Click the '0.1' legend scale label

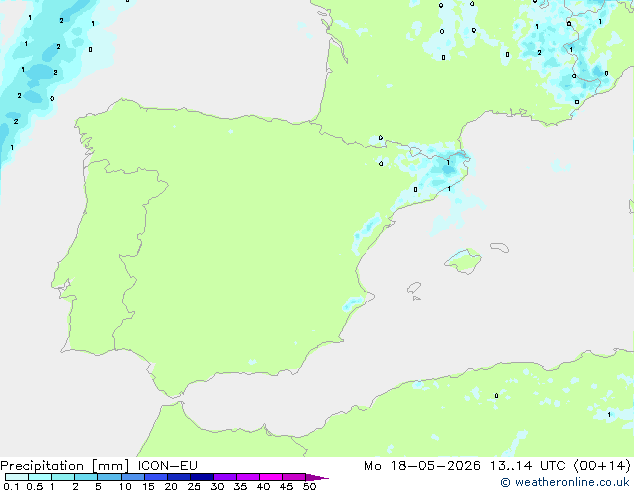pos(11,486)
